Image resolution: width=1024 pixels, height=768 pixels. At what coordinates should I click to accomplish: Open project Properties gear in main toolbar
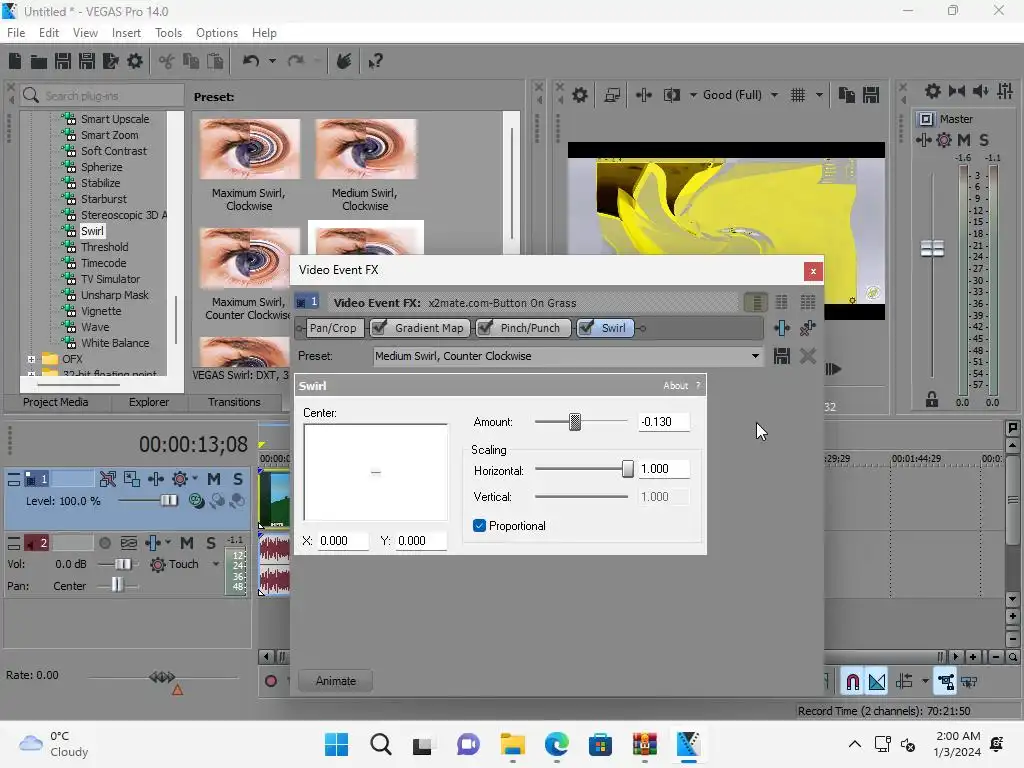[135, 61]
